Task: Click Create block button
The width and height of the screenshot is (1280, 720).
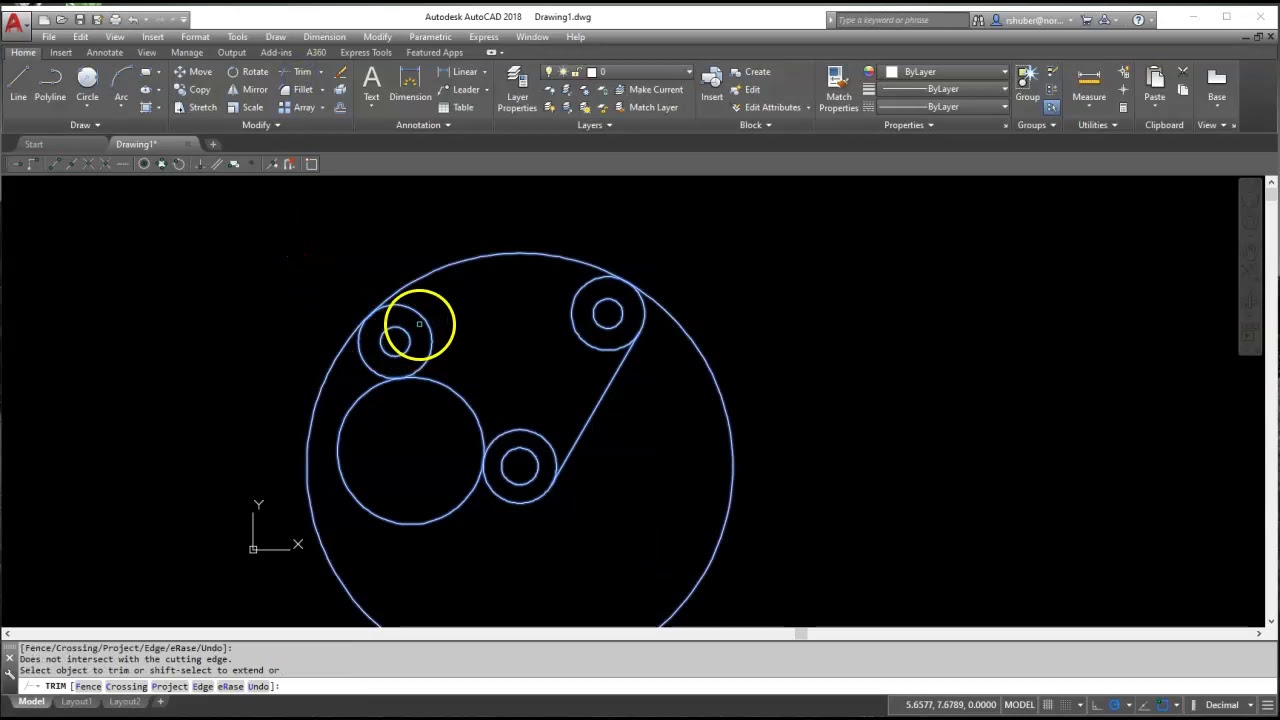Action: (749, 72)
